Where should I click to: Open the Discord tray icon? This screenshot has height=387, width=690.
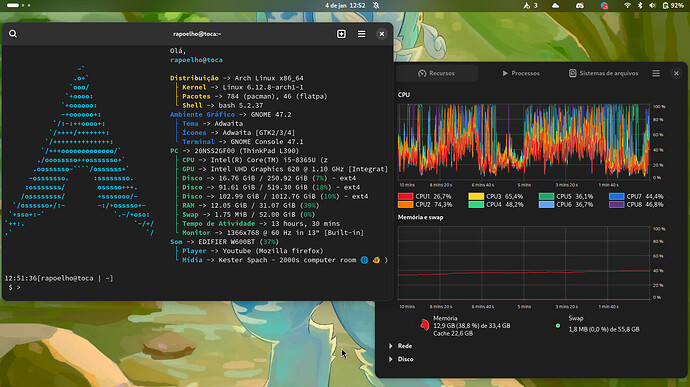[580, 5]
